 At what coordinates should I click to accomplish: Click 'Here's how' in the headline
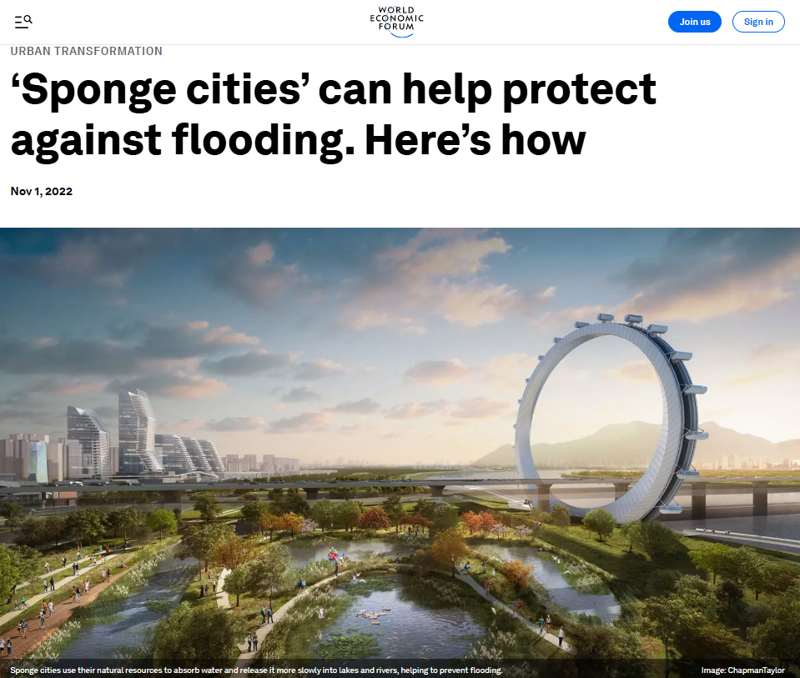point(475,140)
